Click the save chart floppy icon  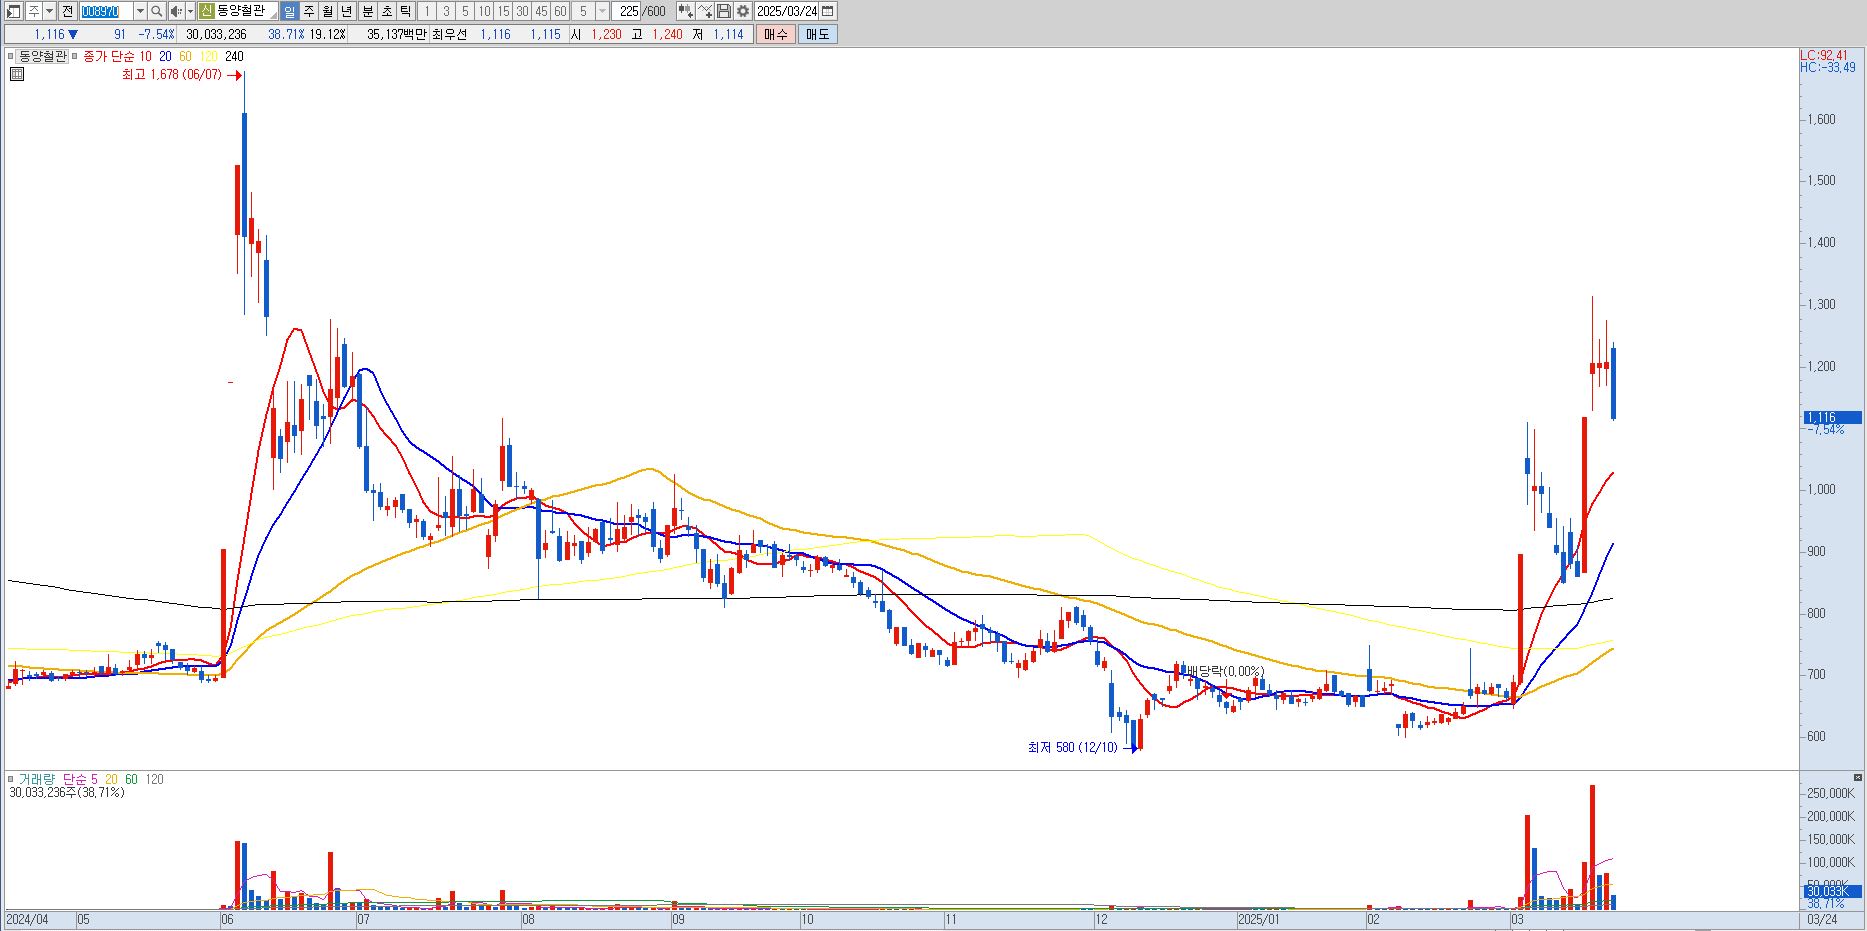(x=724, y=11)
